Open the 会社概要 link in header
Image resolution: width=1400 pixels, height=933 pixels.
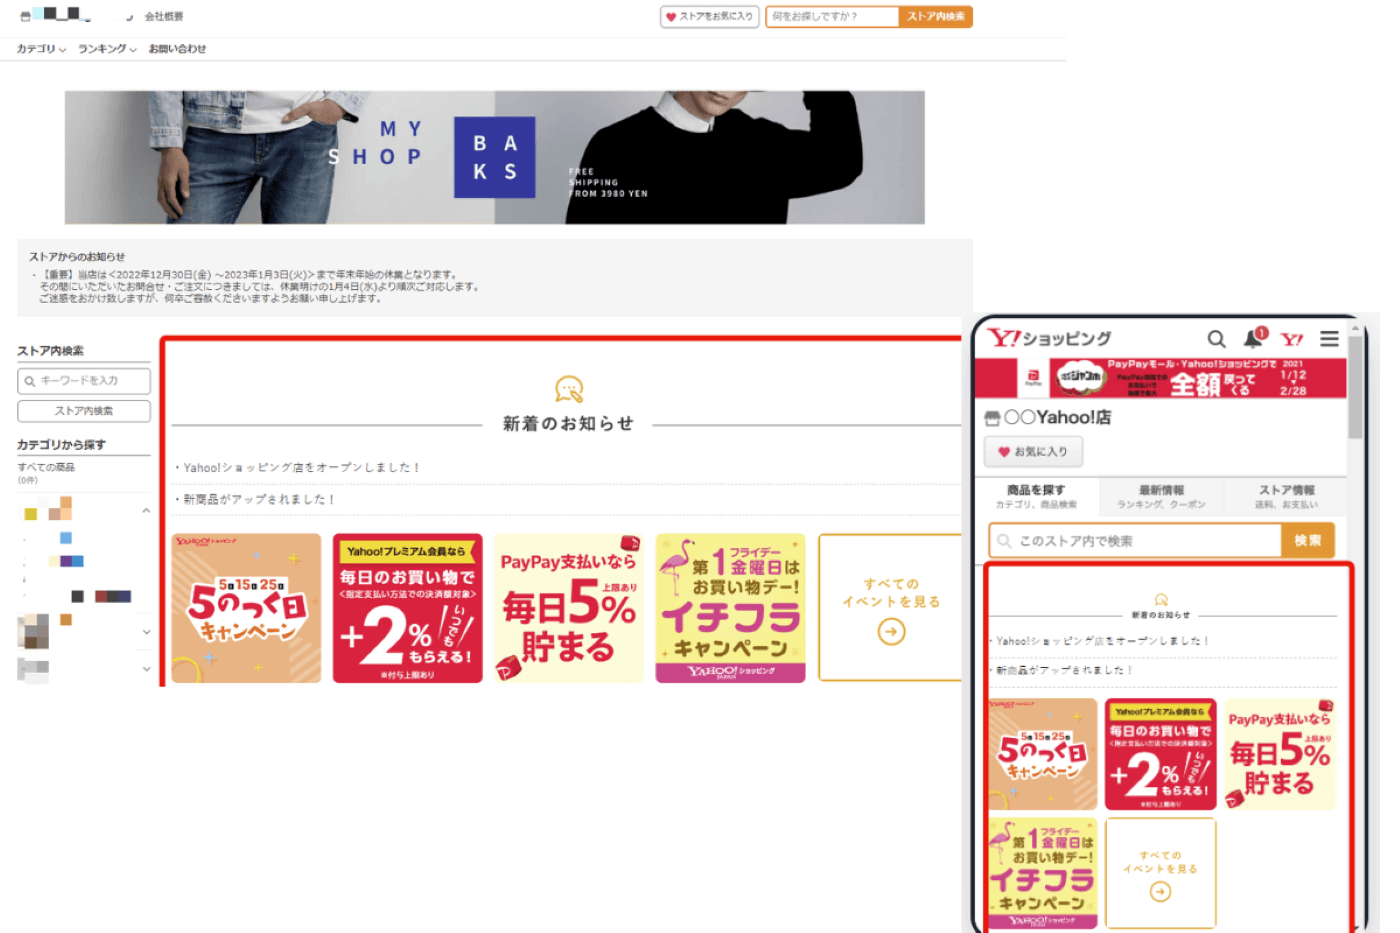[164, 16]
